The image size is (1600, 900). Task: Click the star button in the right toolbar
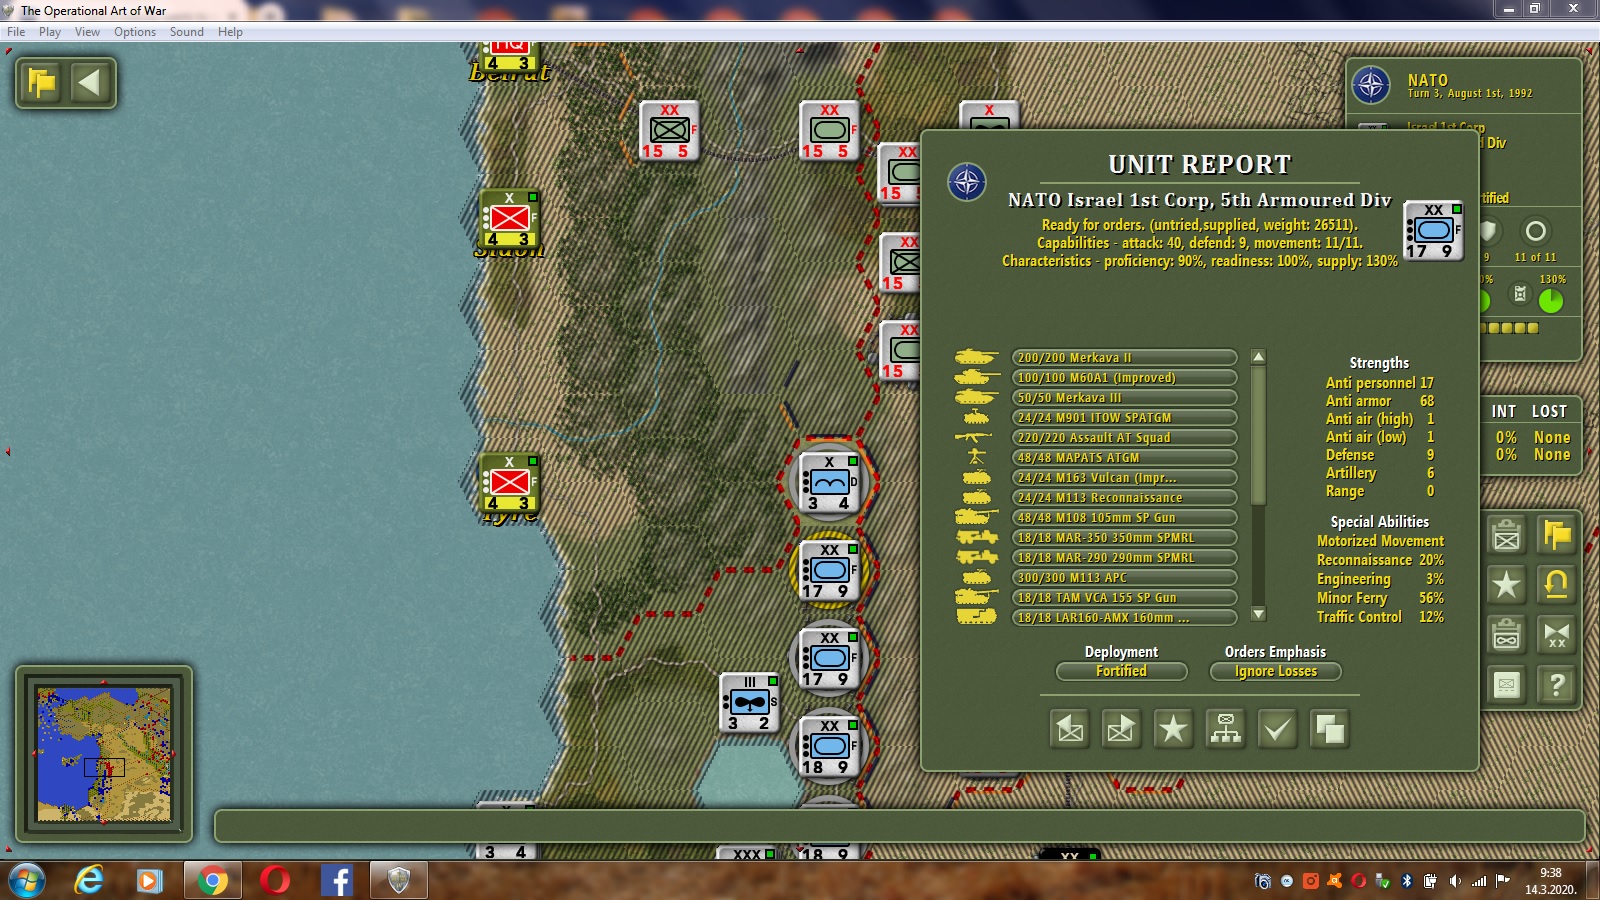pyautogui.click(x=1506, y=584)
